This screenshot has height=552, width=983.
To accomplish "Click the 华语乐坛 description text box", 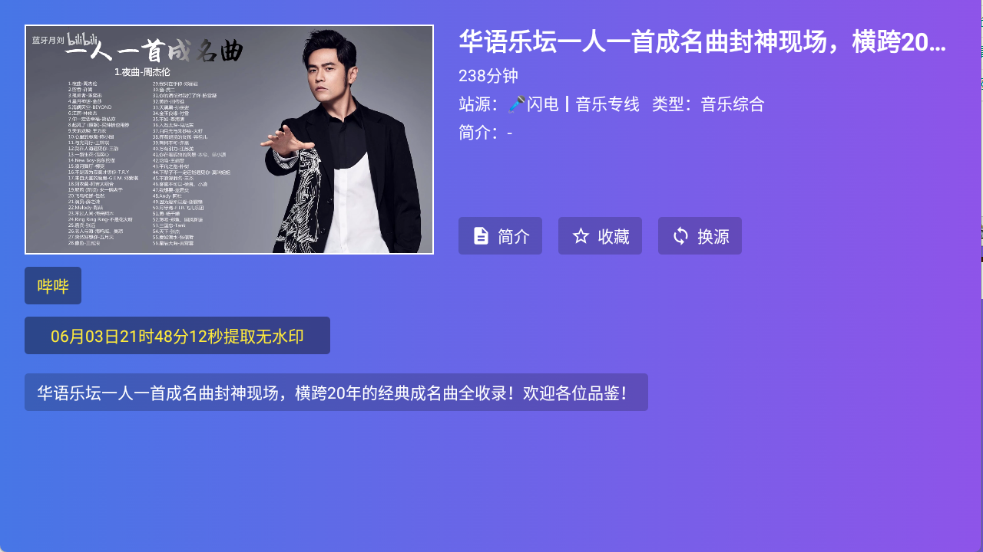I will coord(336,392).
